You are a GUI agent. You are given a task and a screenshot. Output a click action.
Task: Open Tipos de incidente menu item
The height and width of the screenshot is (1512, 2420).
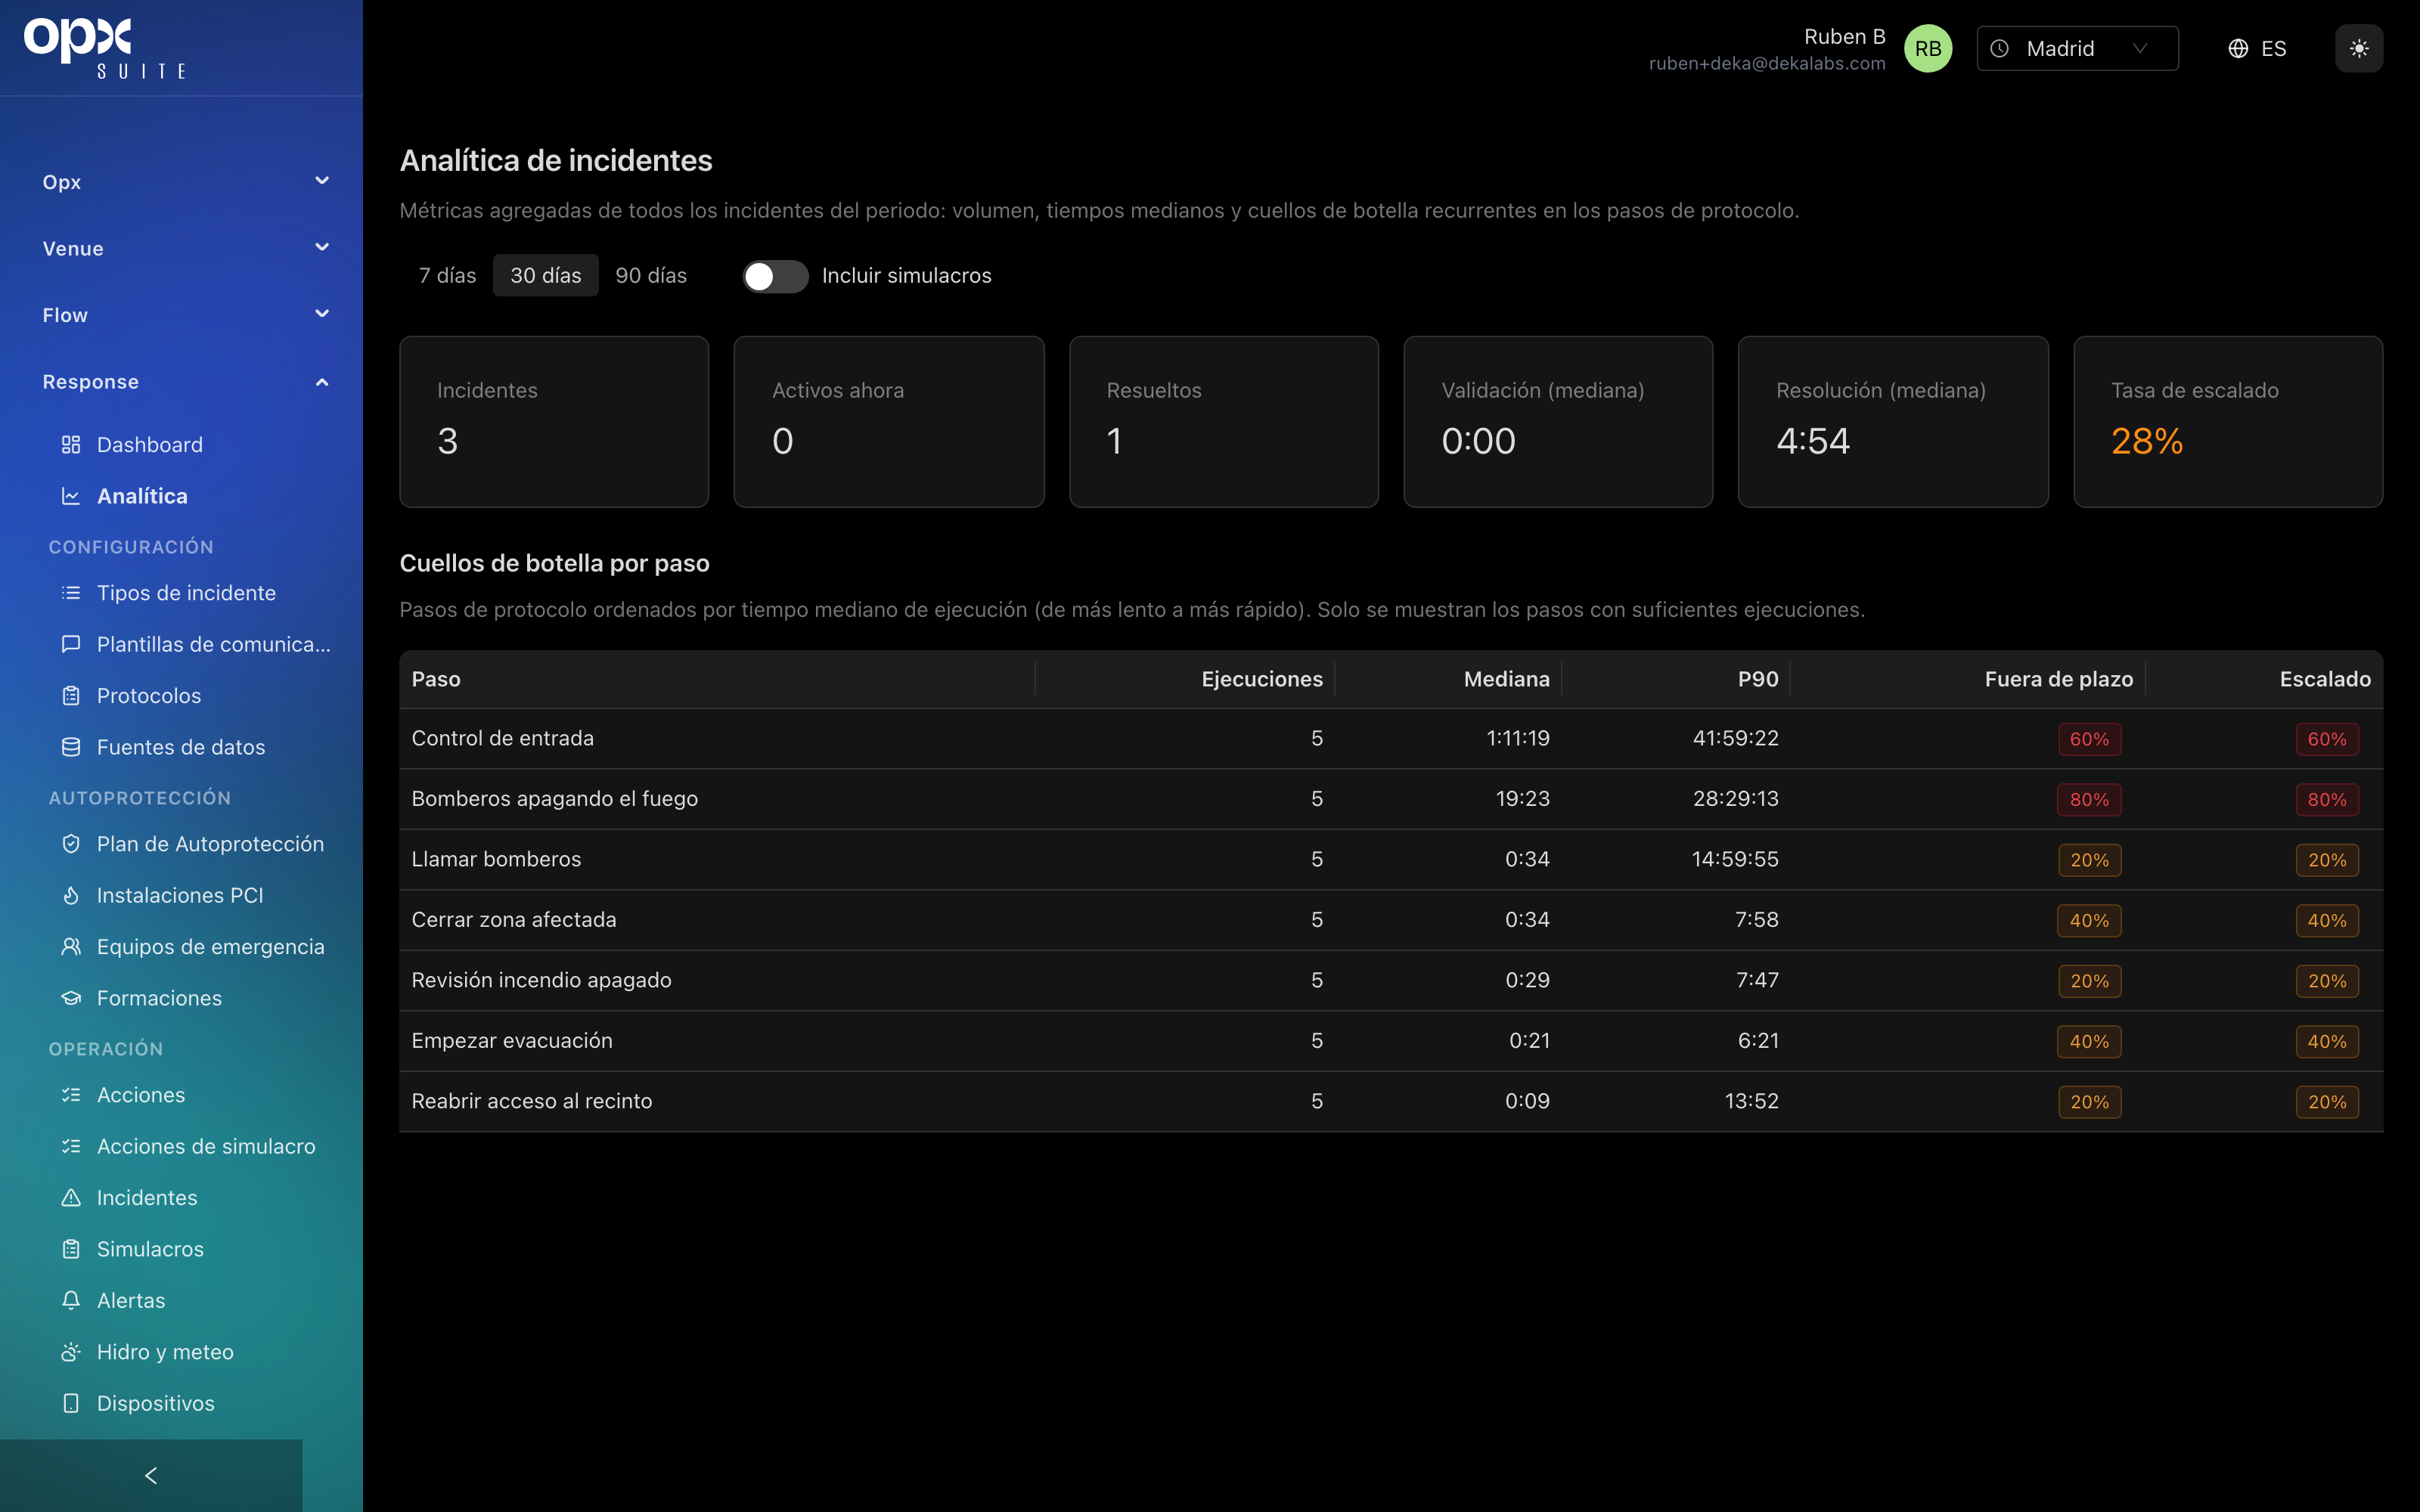click(186, 593)
